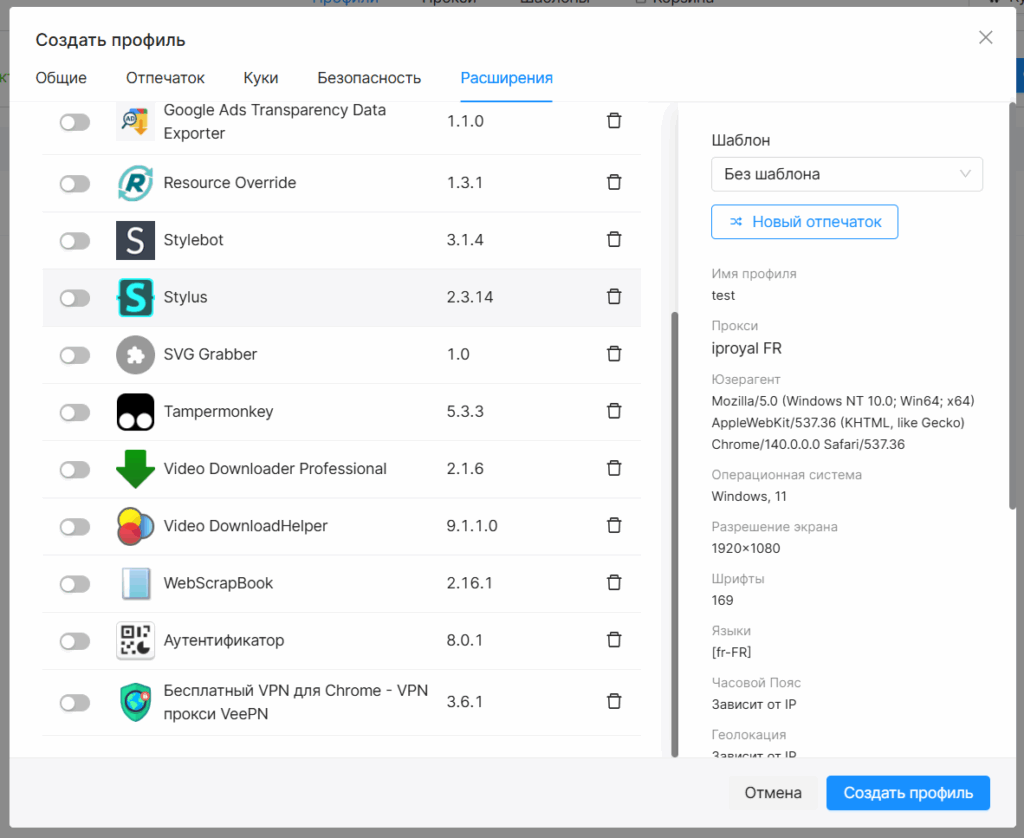Click the proxy value iproyal FR
This screenshot has height=838, width=1024.
point(746,348)
